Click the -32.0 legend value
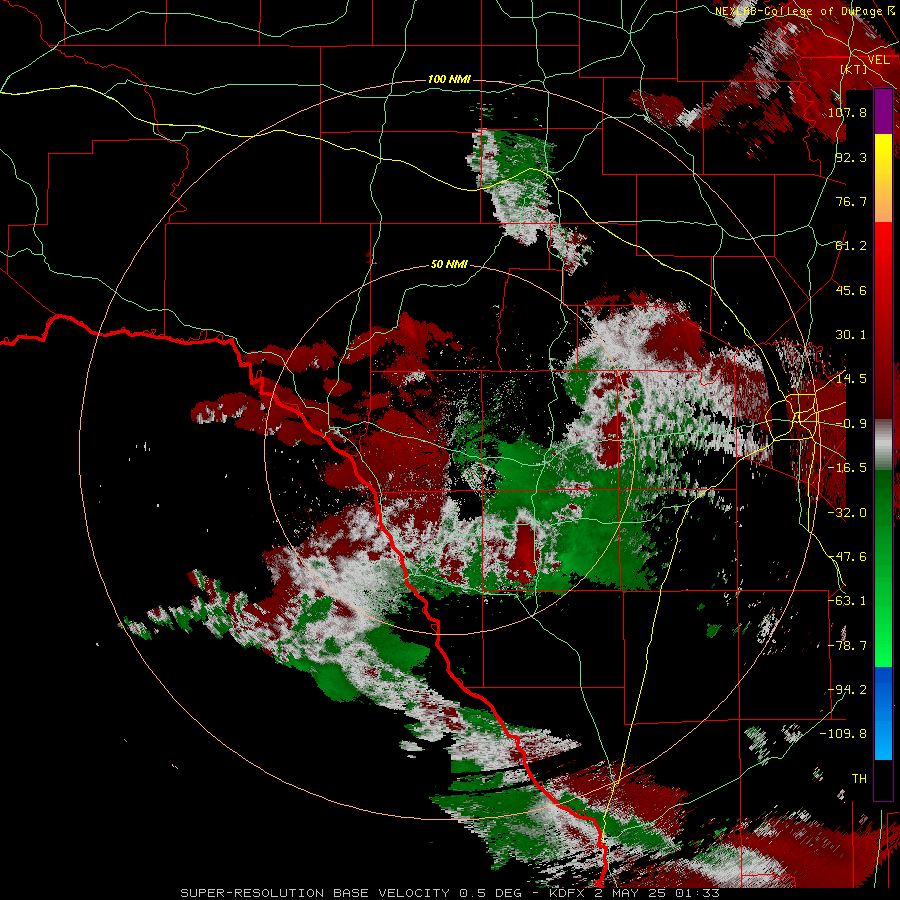The height and width of the screenshot is (900, 900). [x=847, y=513]
